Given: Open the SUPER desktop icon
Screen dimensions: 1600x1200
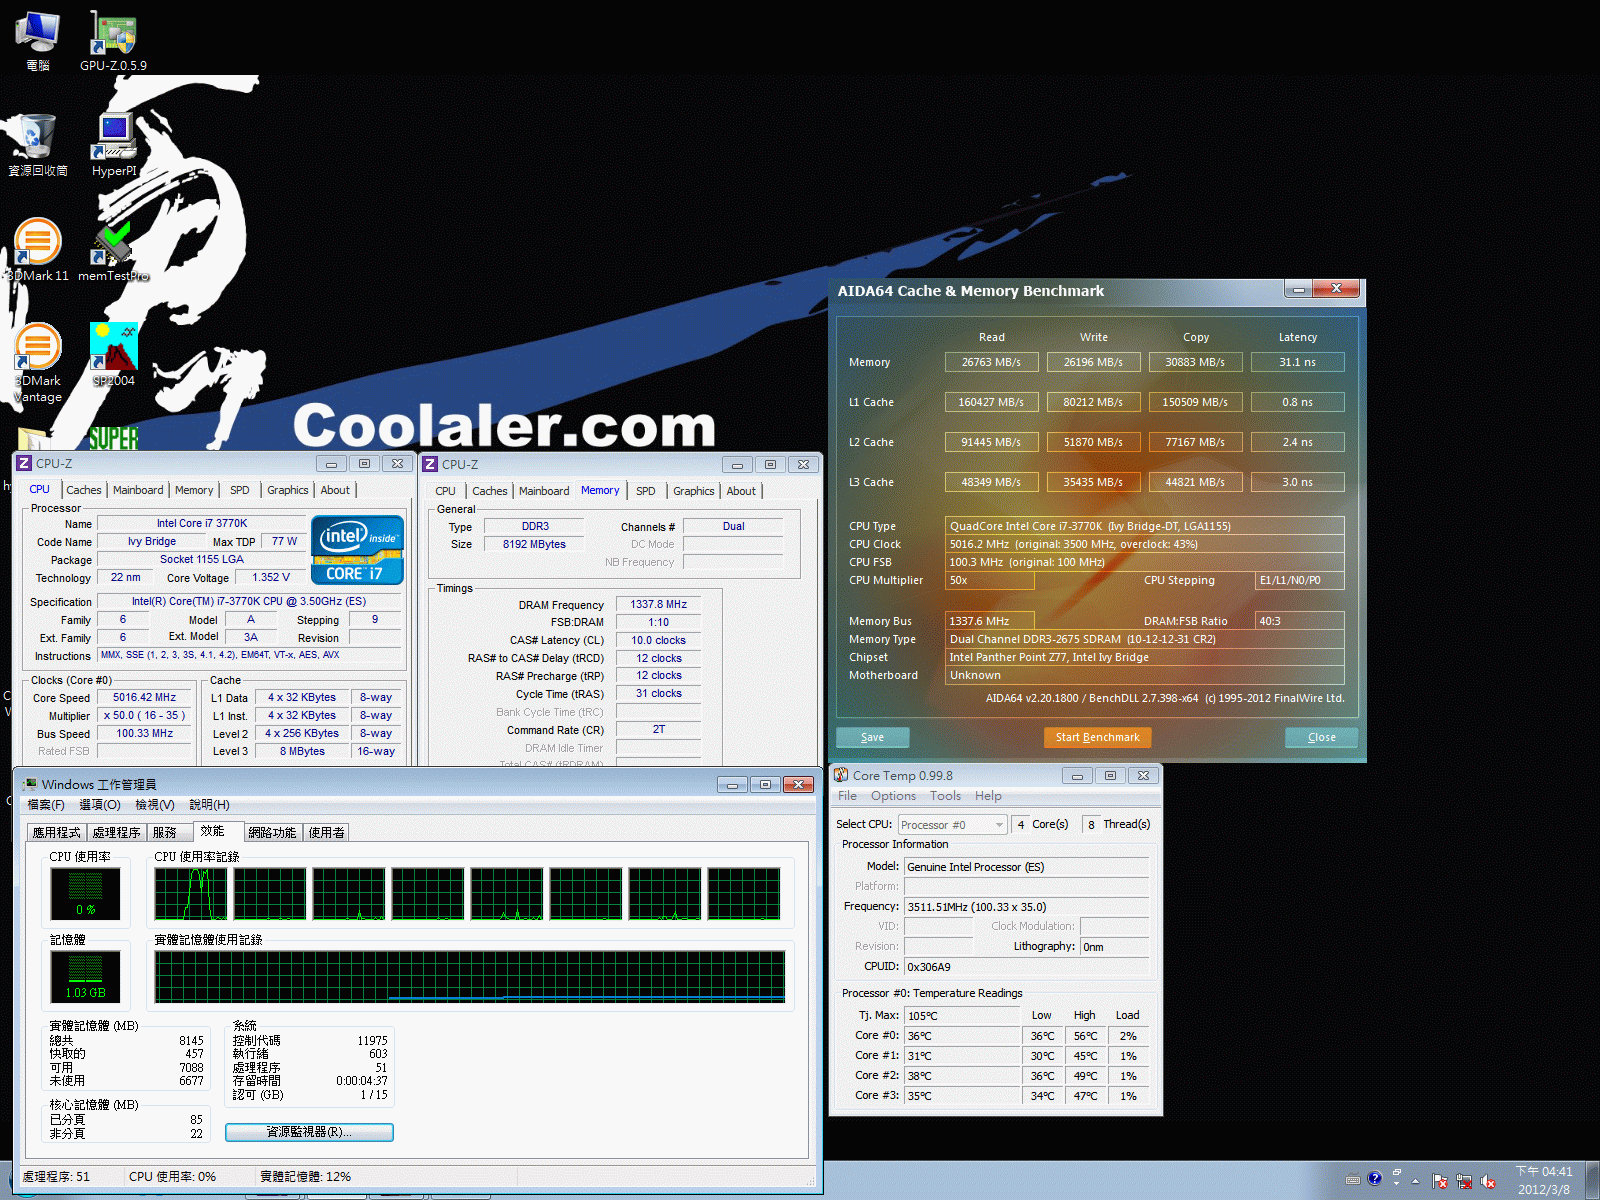Looking at the screenshot, I should (113, 438).
